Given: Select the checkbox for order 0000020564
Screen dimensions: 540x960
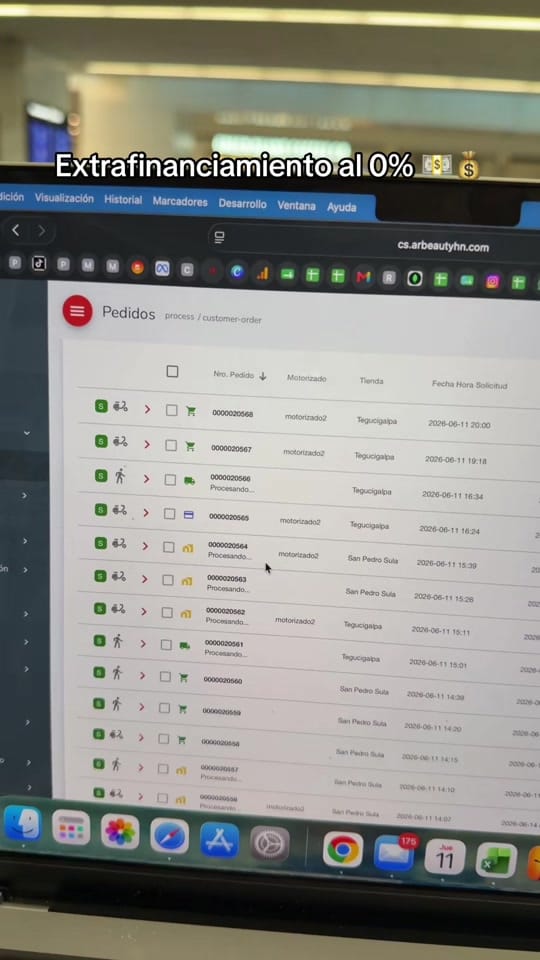Looking at the screenshot, I should coord(168,547).
